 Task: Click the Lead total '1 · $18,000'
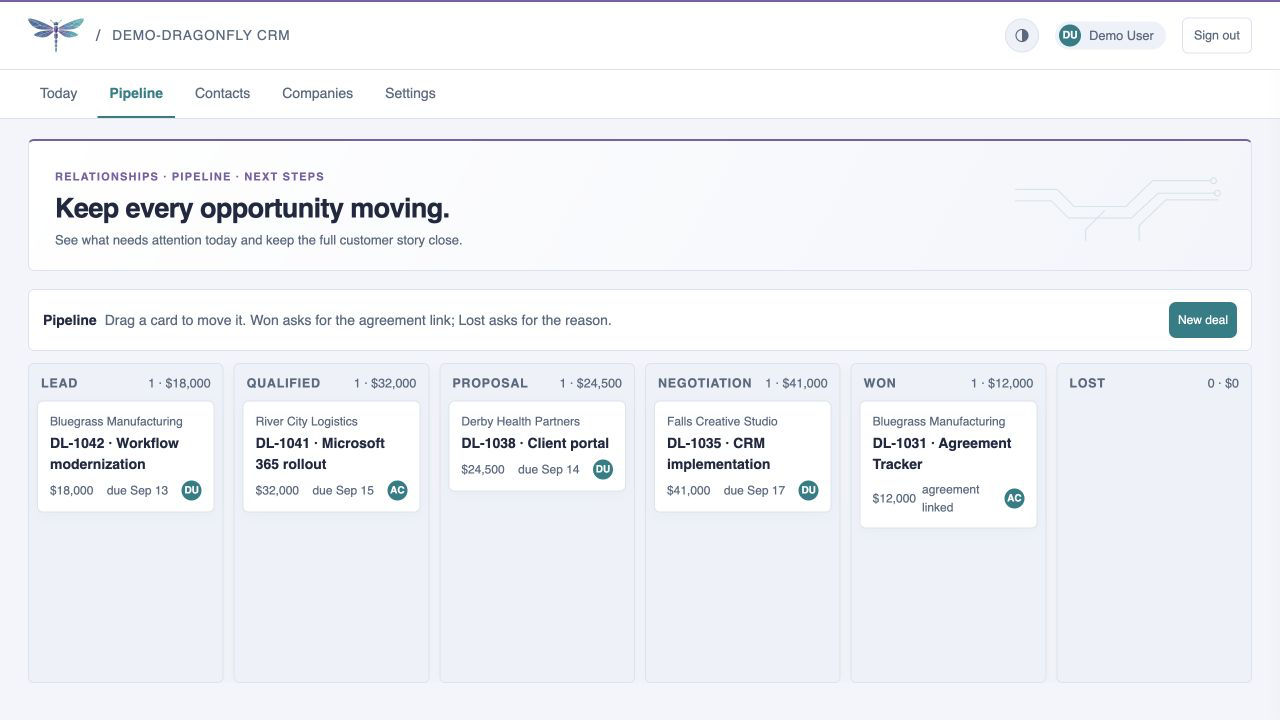point(180,383)
